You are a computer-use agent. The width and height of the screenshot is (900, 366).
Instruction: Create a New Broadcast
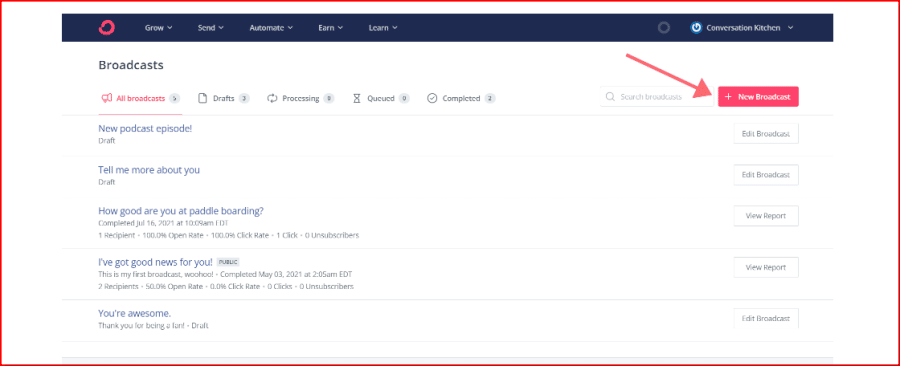pyautogui.click(x=758, y=97)
